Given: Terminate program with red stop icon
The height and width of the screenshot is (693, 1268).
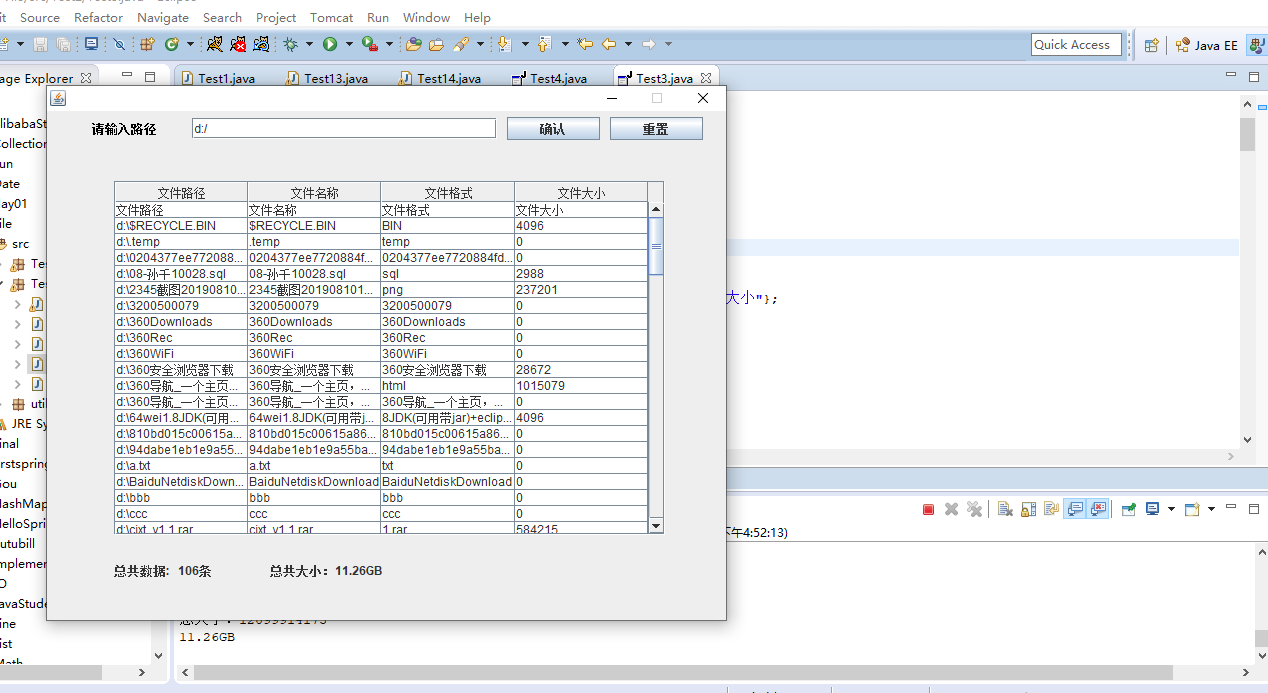Looking at the screenshot, I should click(x=928, y=509).
